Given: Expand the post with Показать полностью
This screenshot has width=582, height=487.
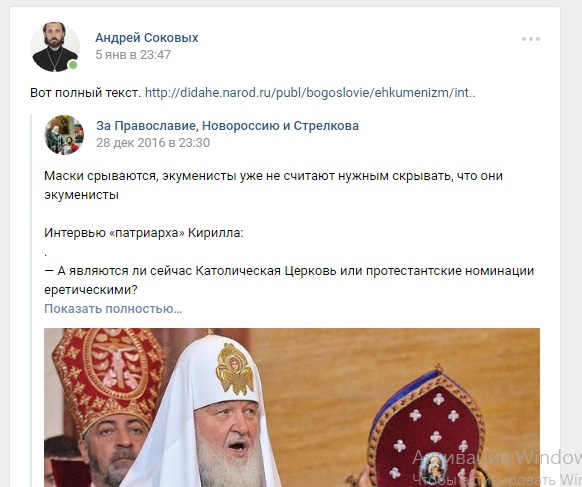Looking at the screenshot, I should coord(113,309).
